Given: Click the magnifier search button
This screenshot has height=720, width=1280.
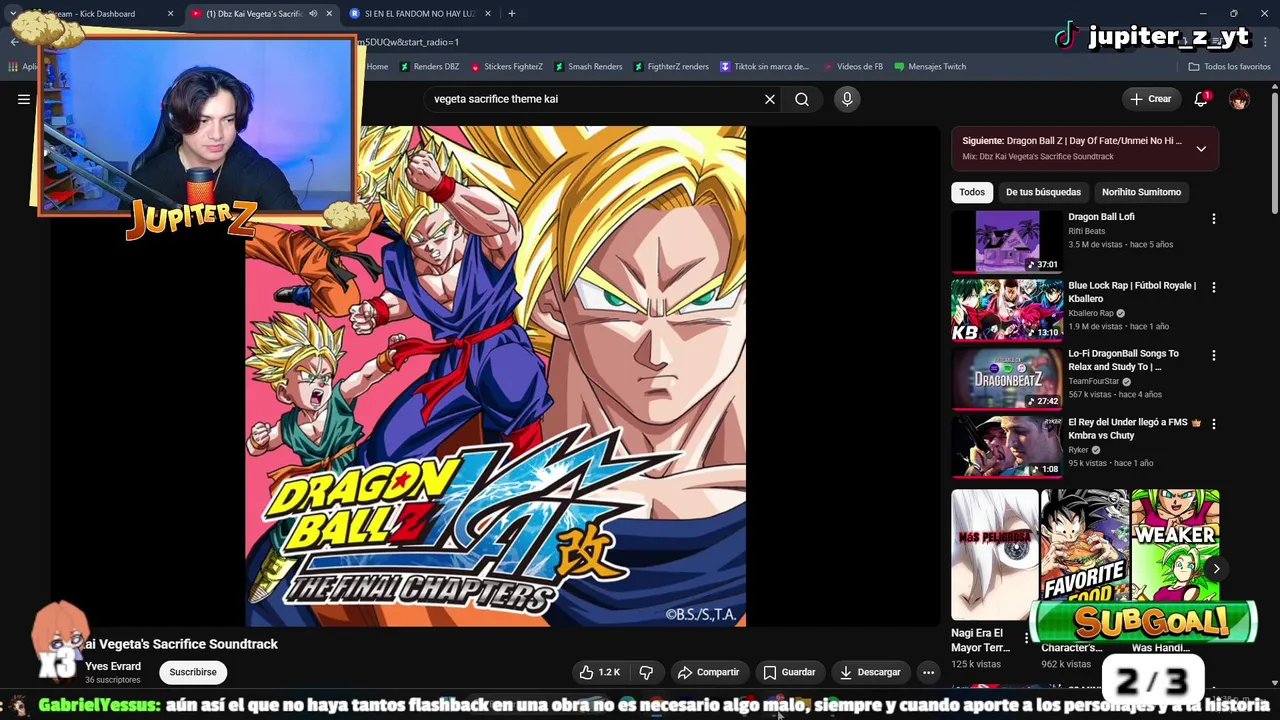Looking at the screenshot, I should tap(802, 99).
